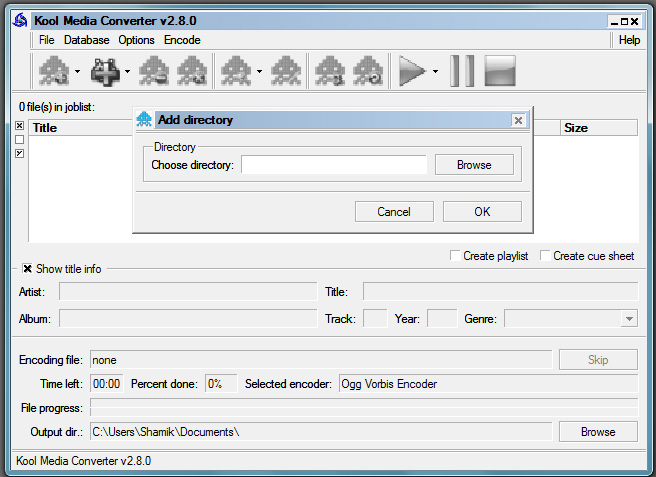Screen dimensions: 656x477
Task: Click the Ogg Vorbis Encoder text
Action: coord(389,384)
